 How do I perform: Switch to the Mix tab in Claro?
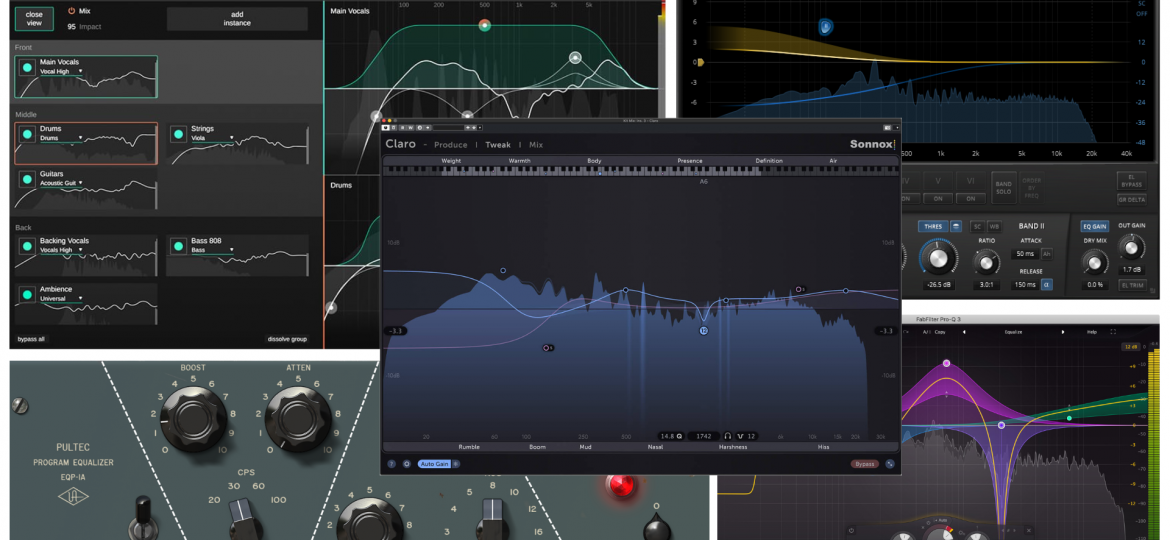(536, 145)
